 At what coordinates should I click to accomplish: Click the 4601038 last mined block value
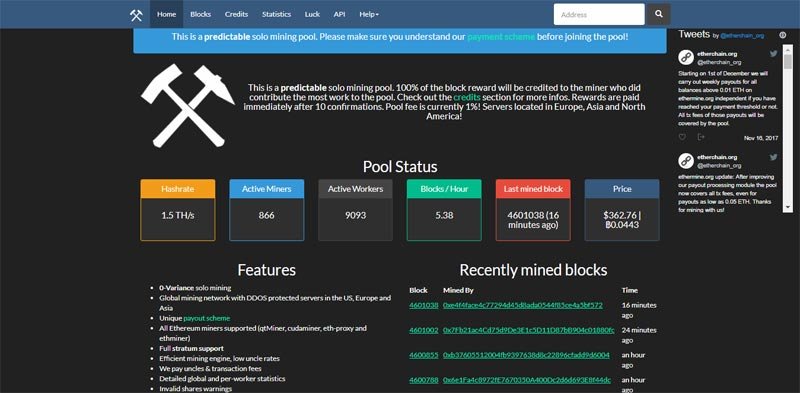tap(533, 220)
